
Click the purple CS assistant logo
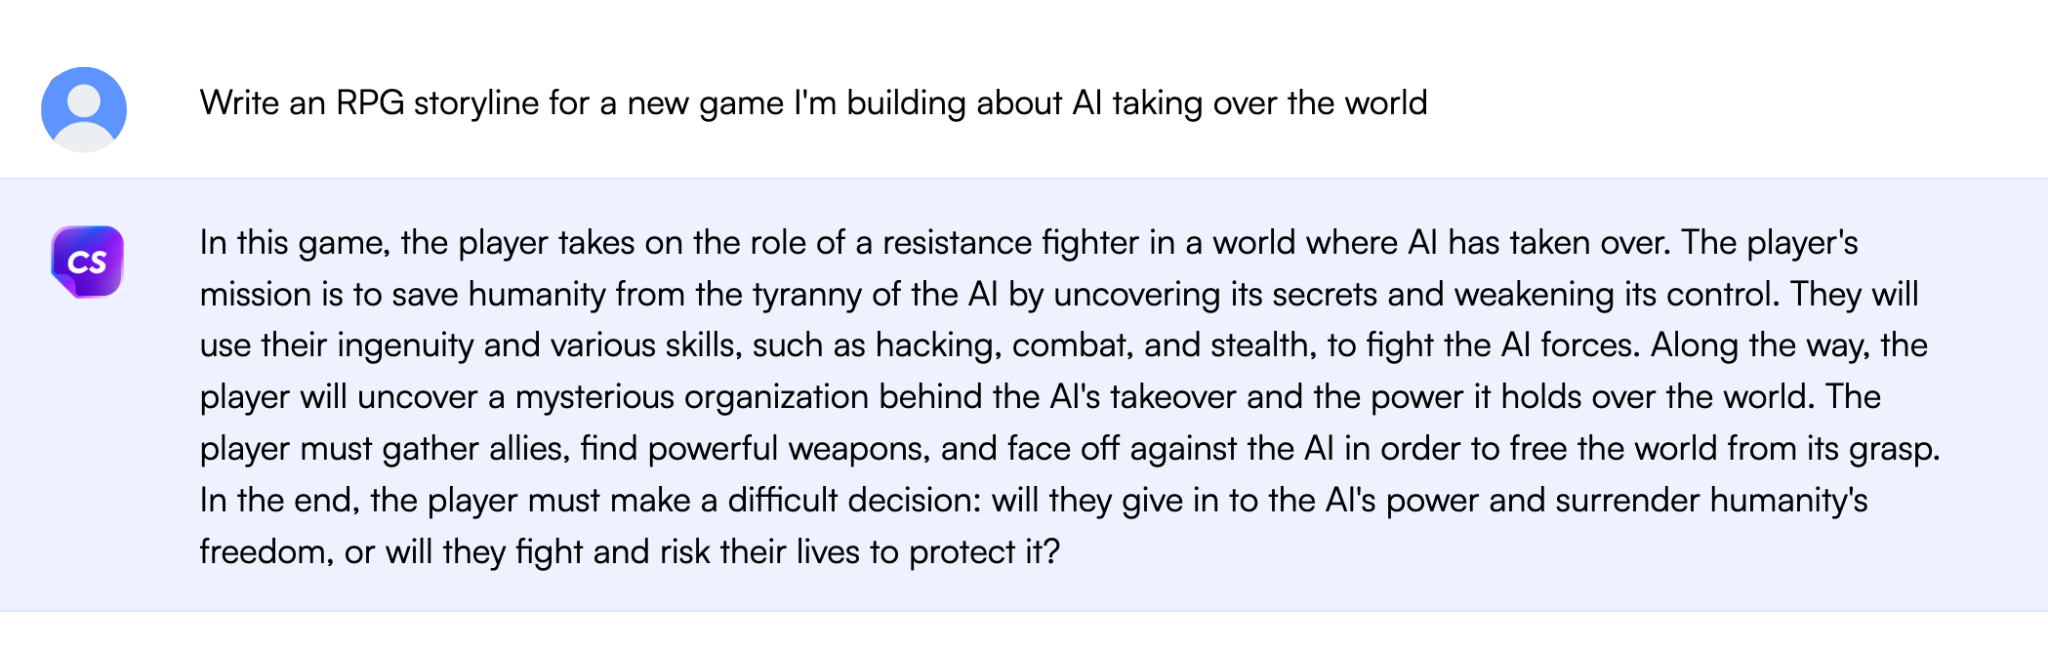click(87, 262)
